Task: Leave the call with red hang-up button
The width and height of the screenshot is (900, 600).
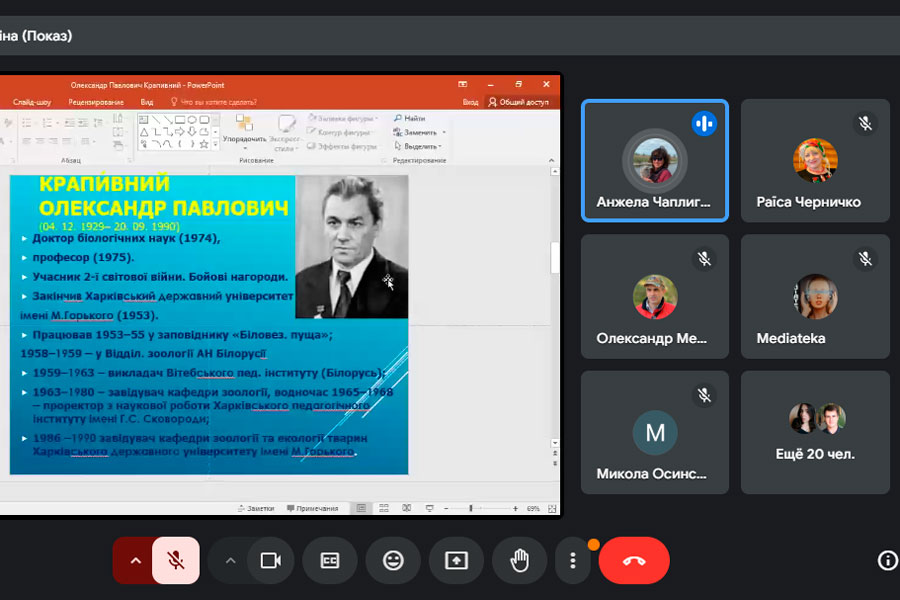Action: 634,560
